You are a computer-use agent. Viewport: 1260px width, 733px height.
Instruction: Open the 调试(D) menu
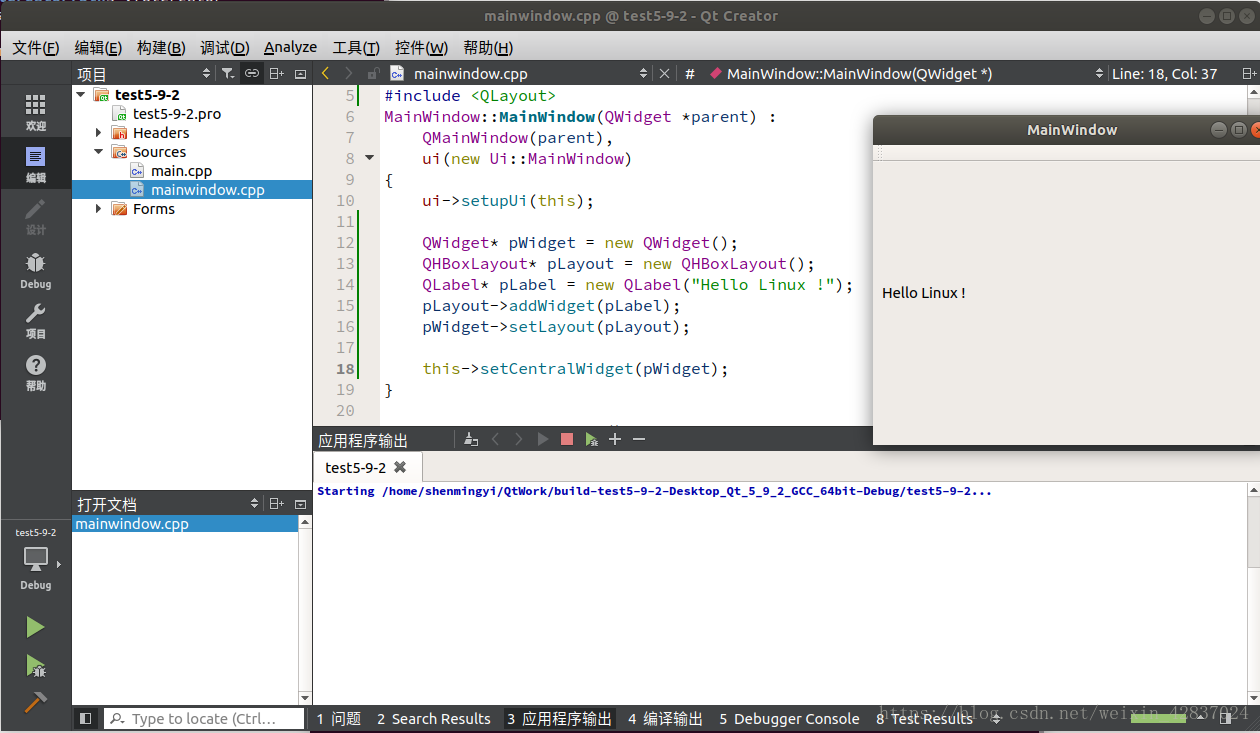click(x=224, y=47)
